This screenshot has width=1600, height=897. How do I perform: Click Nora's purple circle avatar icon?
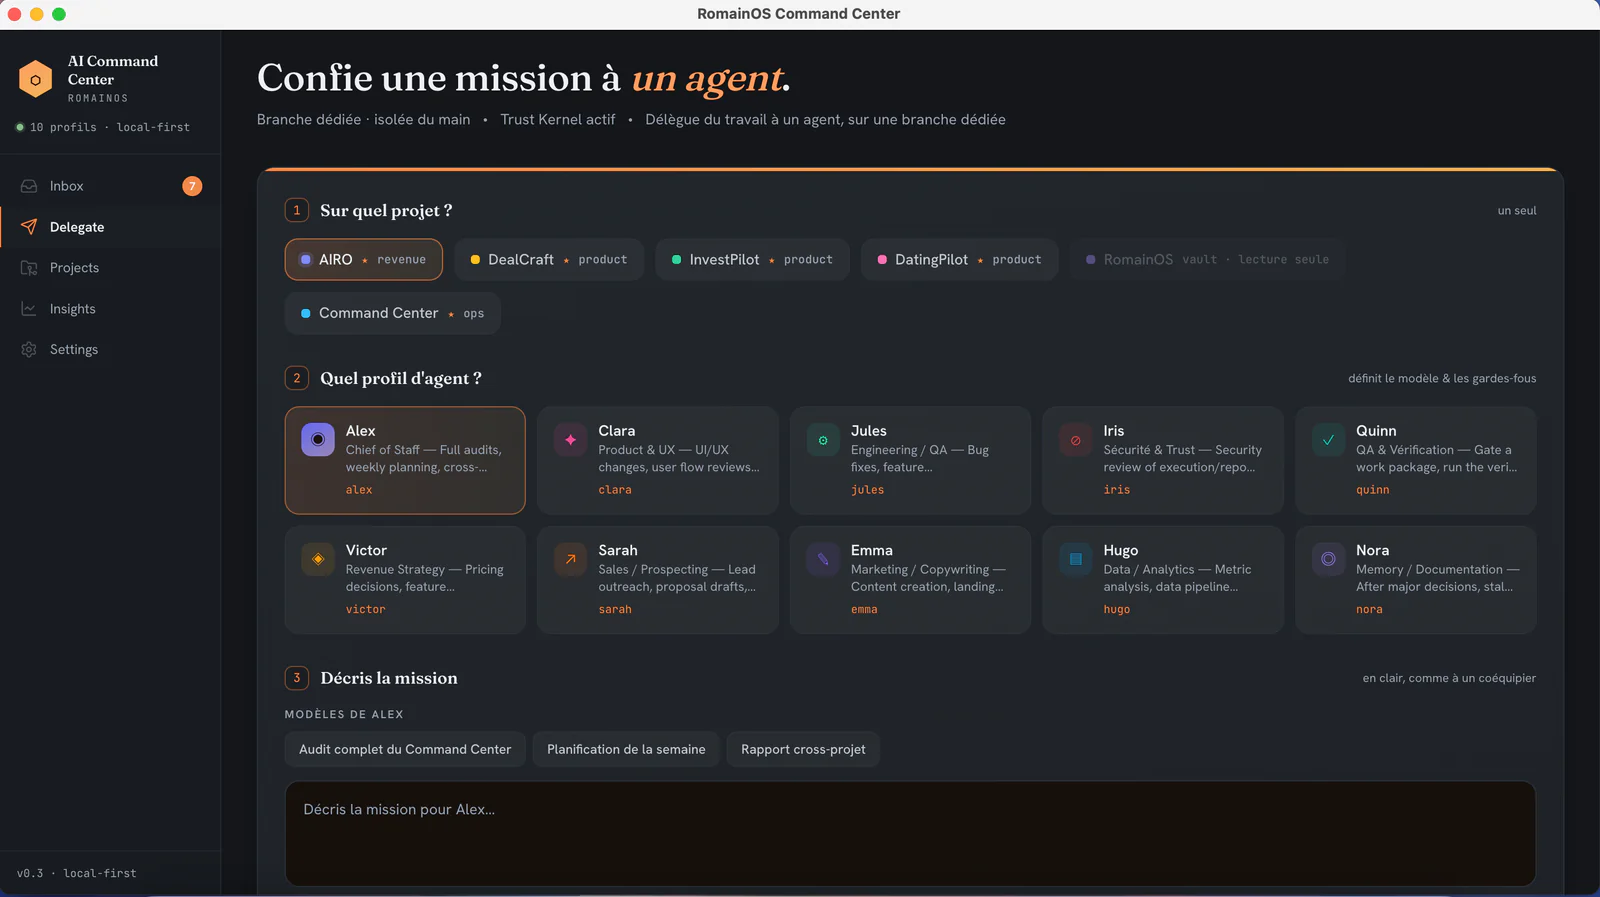coord(1328,559)
